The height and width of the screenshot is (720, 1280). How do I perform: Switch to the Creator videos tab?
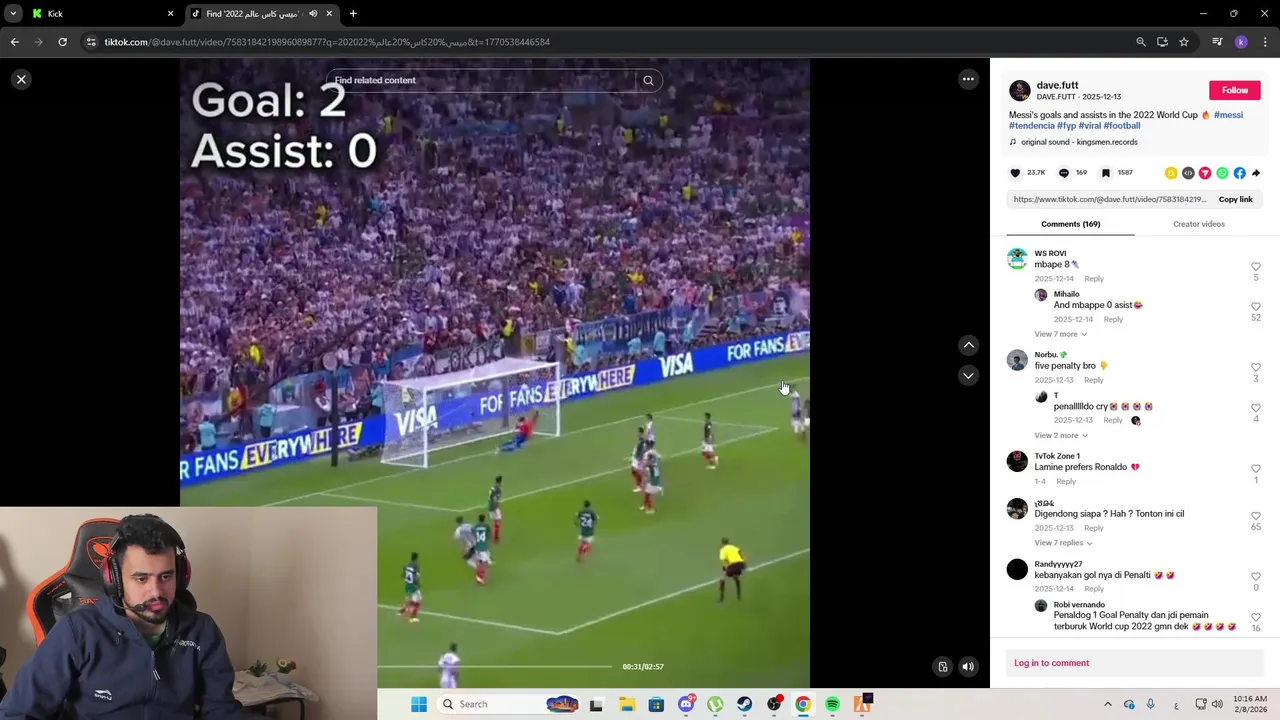(x=1198, y=224)
